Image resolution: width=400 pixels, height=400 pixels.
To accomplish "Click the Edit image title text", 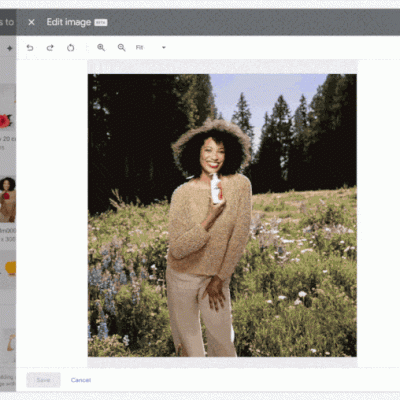I will [x=69, y=22].
